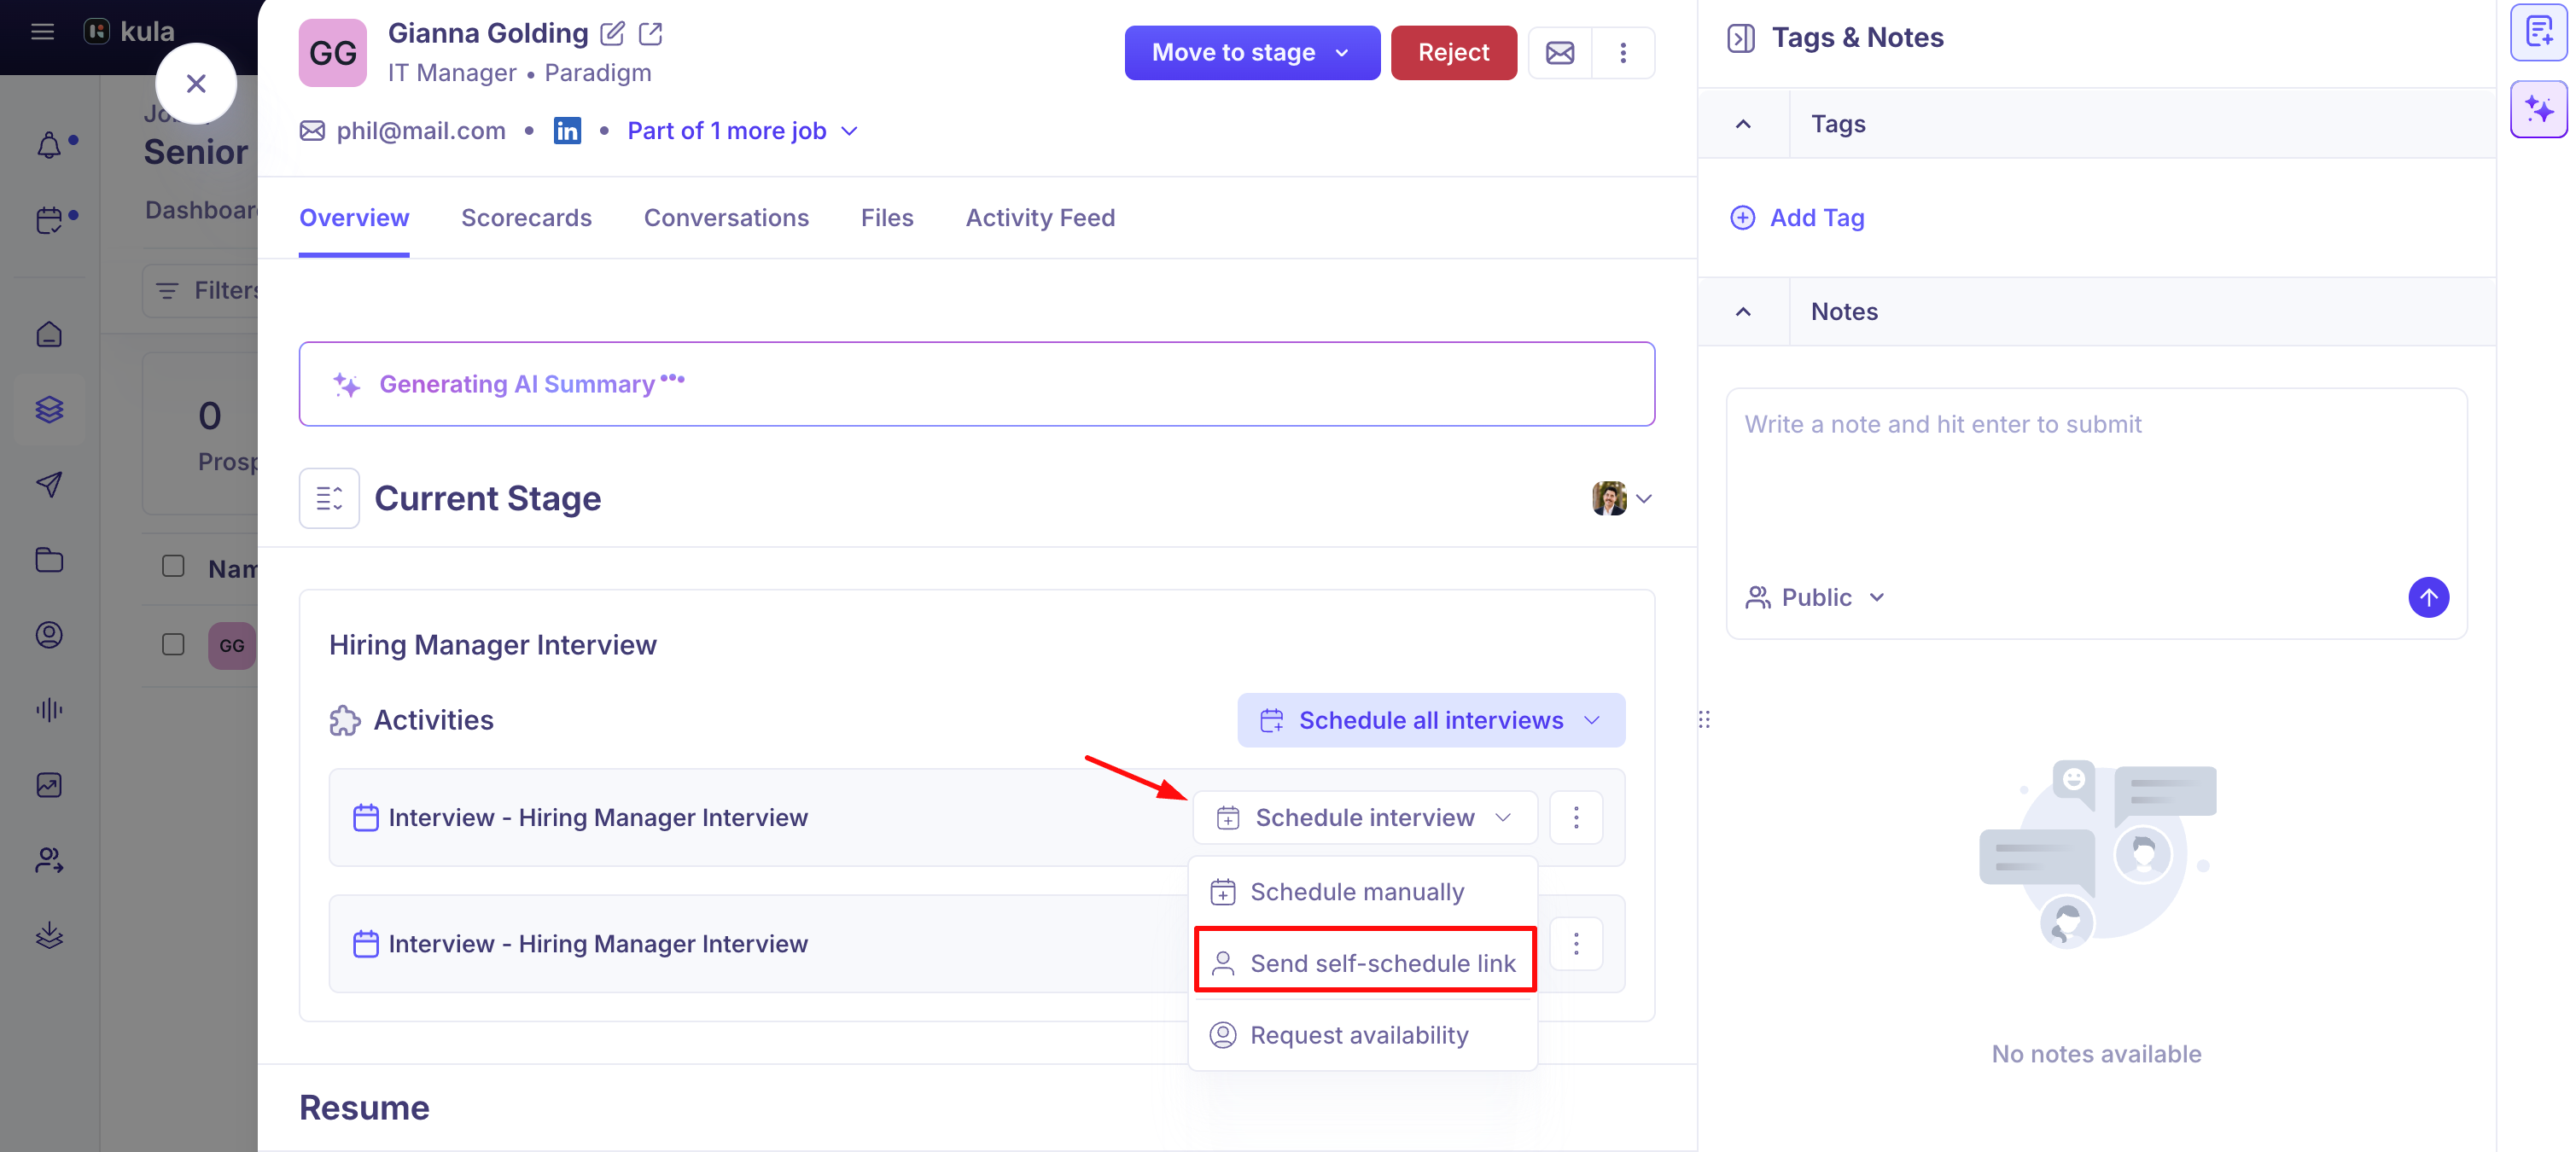Open kebab menu for first Hiring Manager Interview

1576,817
